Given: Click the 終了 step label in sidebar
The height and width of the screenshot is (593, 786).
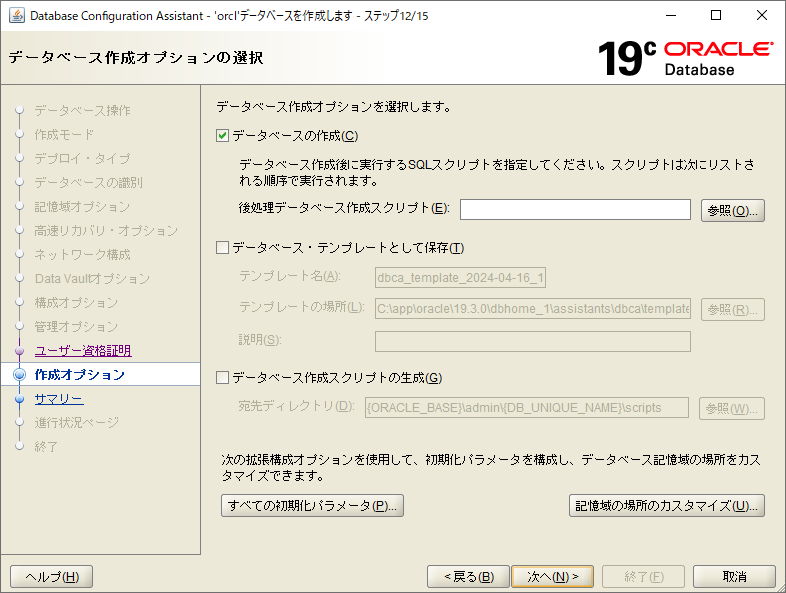Looking at the screenshot, I should tap(46, 447).
